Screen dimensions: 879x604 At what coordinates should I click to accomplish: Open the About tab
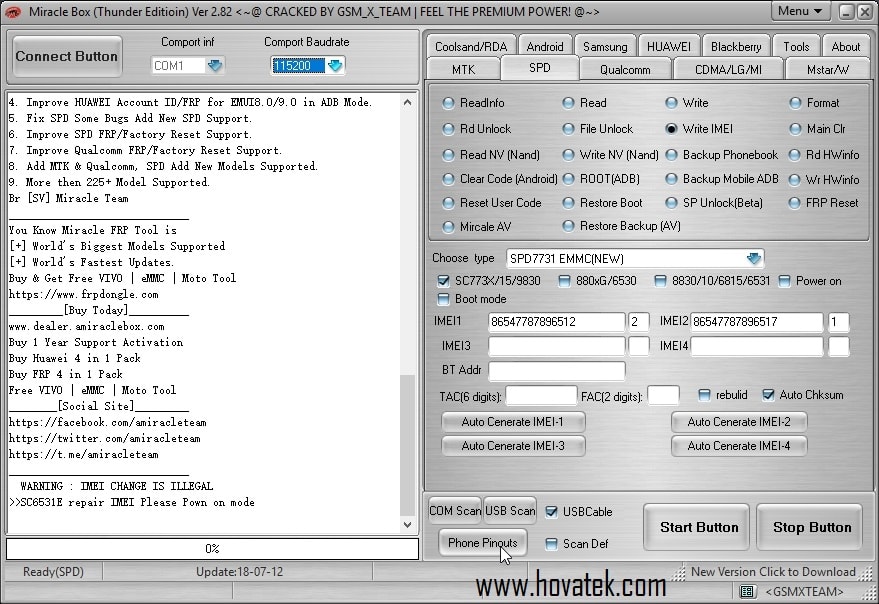[845, 47]
